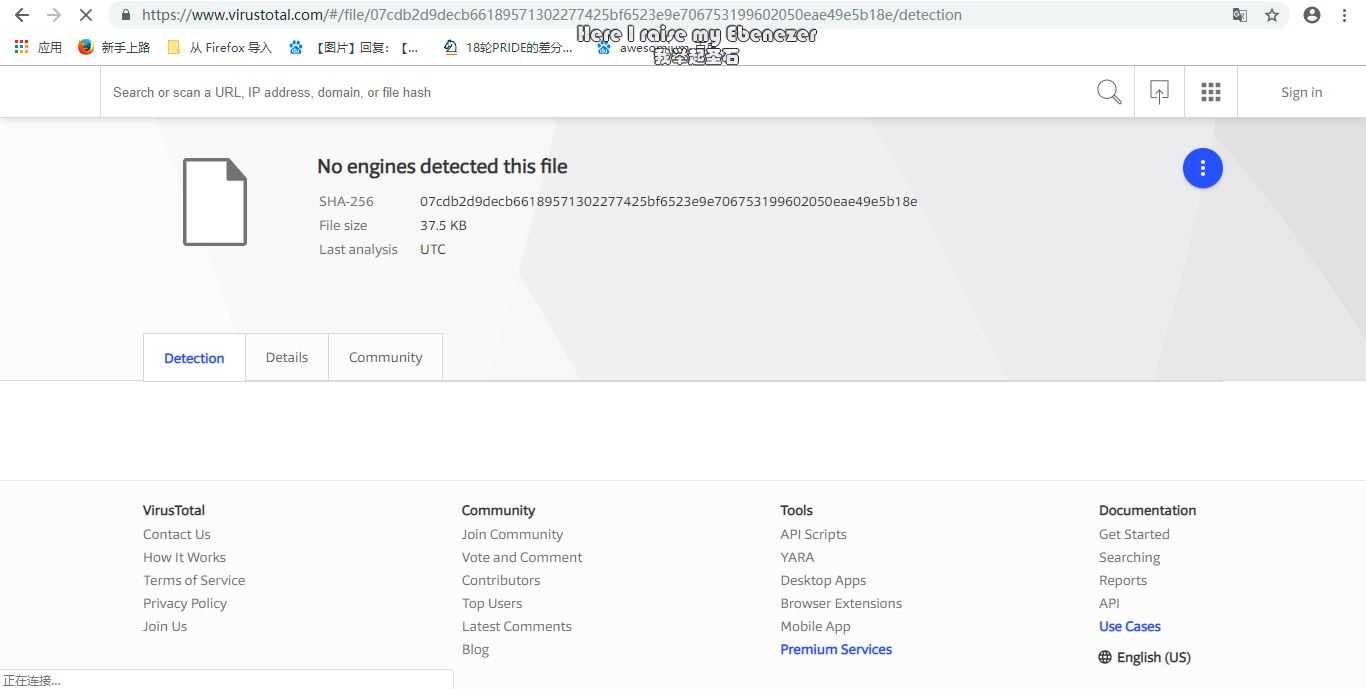This screenshot has width=1366, height=689.
Task: Click No engines detected this file heading
Action: point(442,166)
